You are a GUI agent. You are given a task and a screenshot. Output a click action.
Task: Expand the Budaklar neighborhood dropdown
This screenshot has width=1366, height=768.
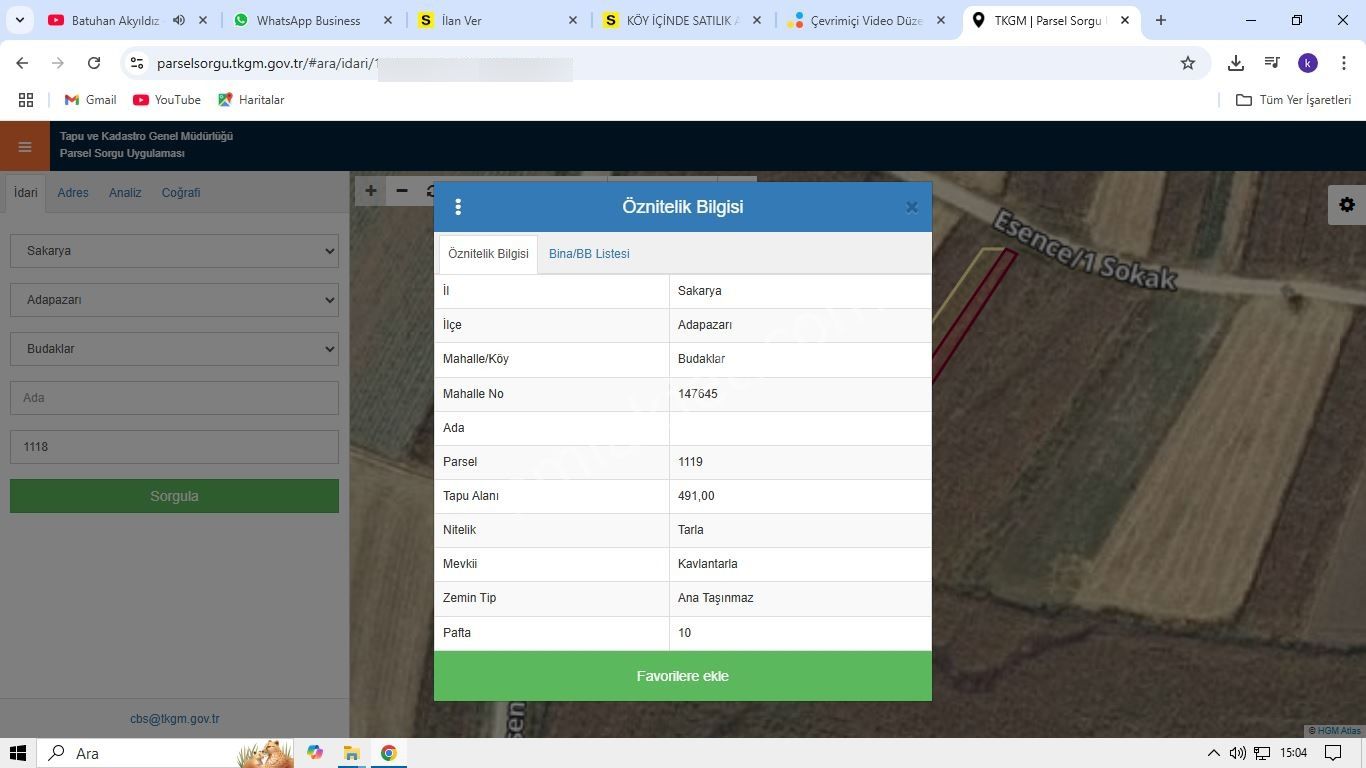[174, 349]
